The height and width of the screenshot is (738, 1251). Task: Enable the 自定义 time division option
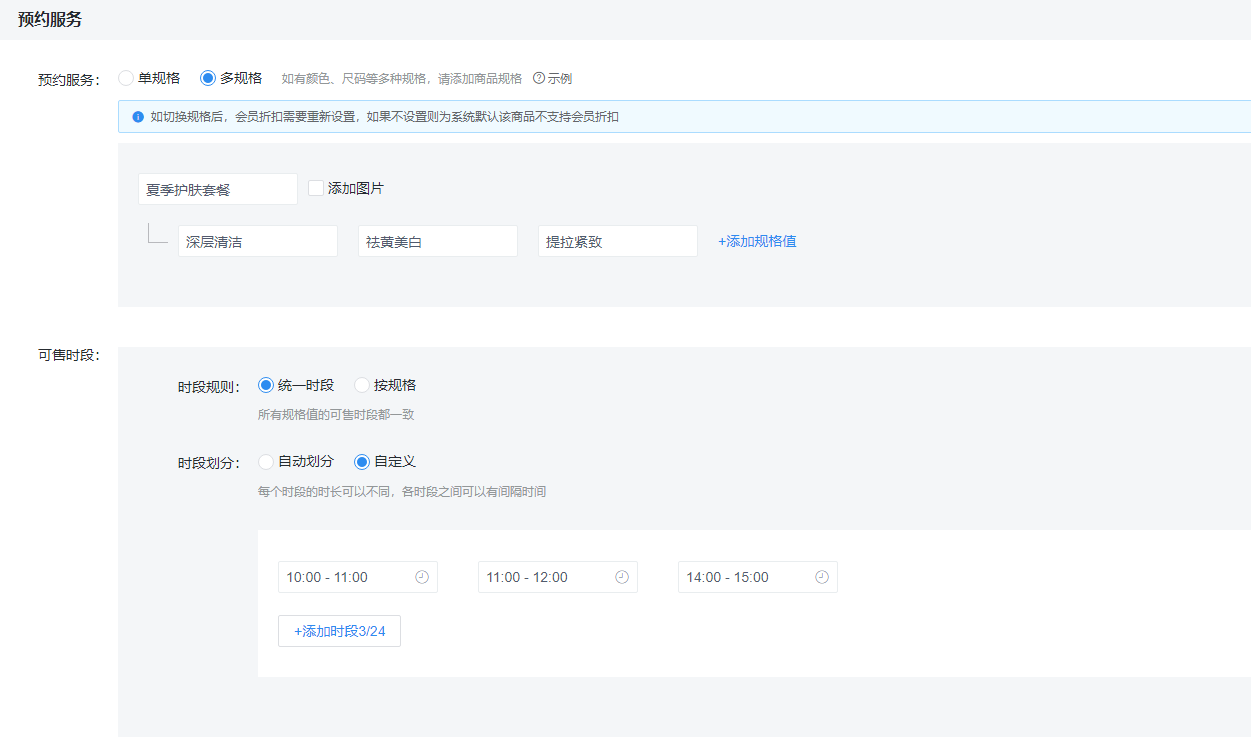click(x=360, y=461)
